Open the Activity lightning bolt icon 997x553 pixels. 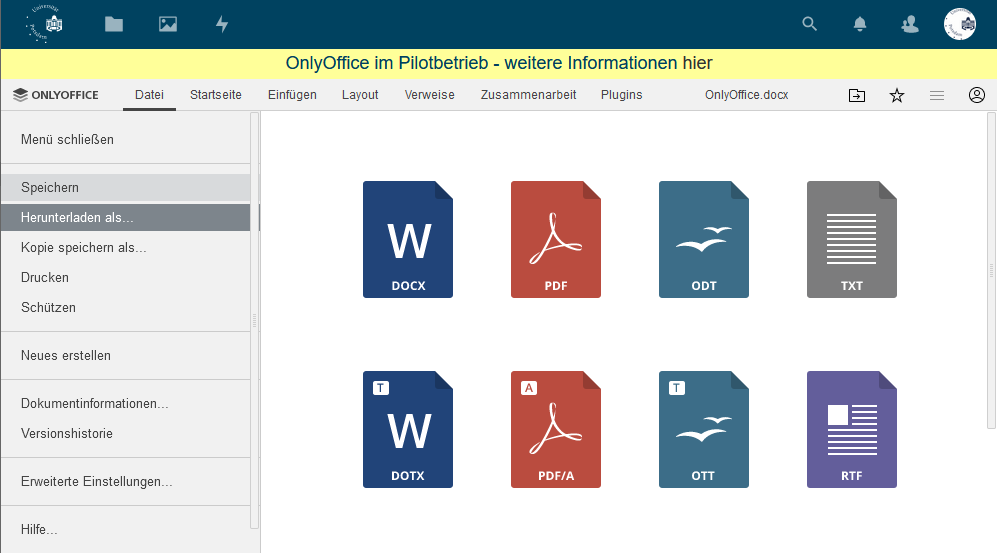coord(222,24)
